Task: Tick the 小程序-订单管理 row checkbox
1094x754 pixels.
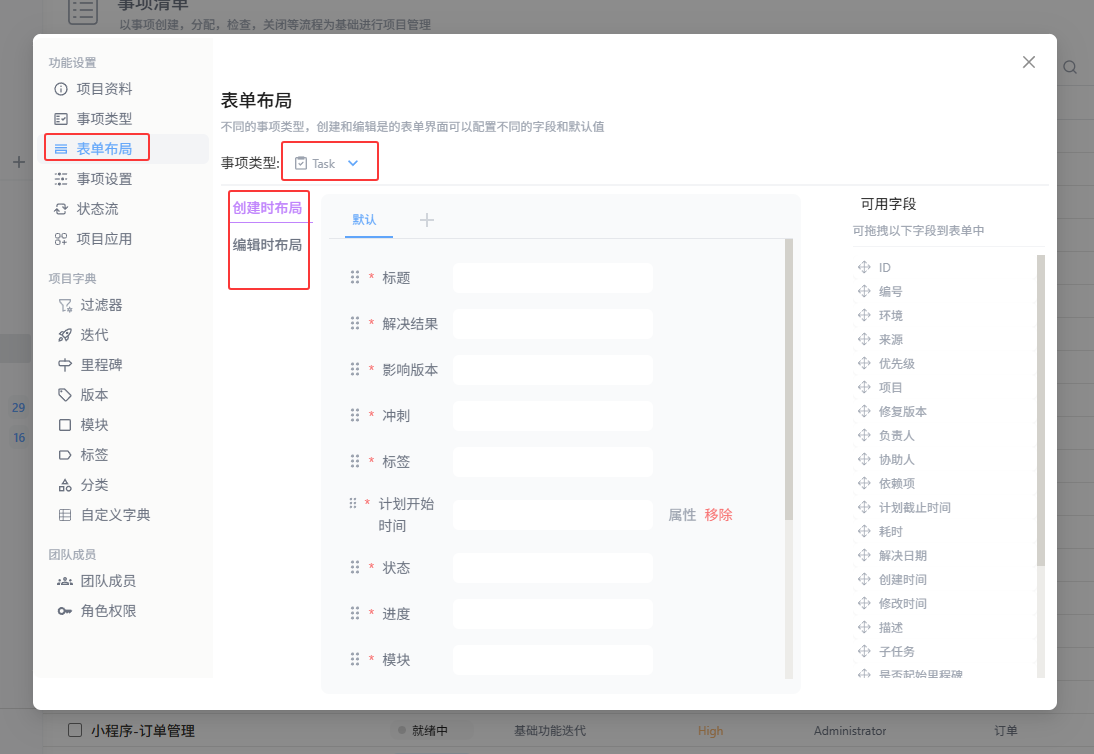Action: pyautogui.click(x=75, y=730)
